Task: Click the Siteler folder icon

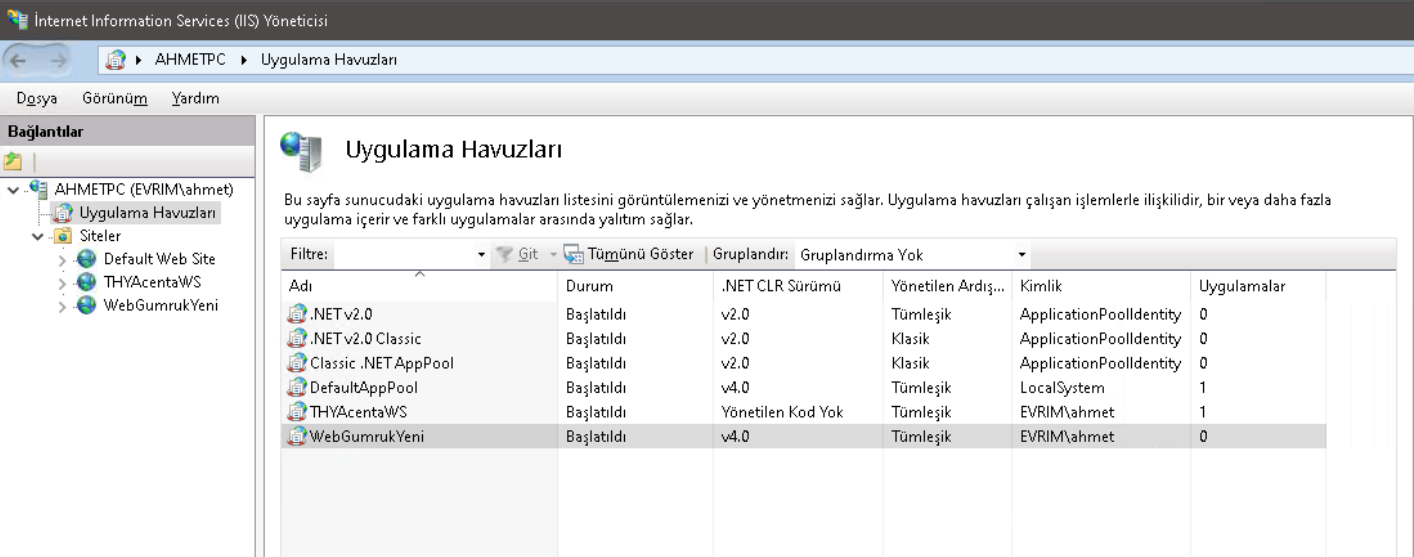Action: pos(64,236)
